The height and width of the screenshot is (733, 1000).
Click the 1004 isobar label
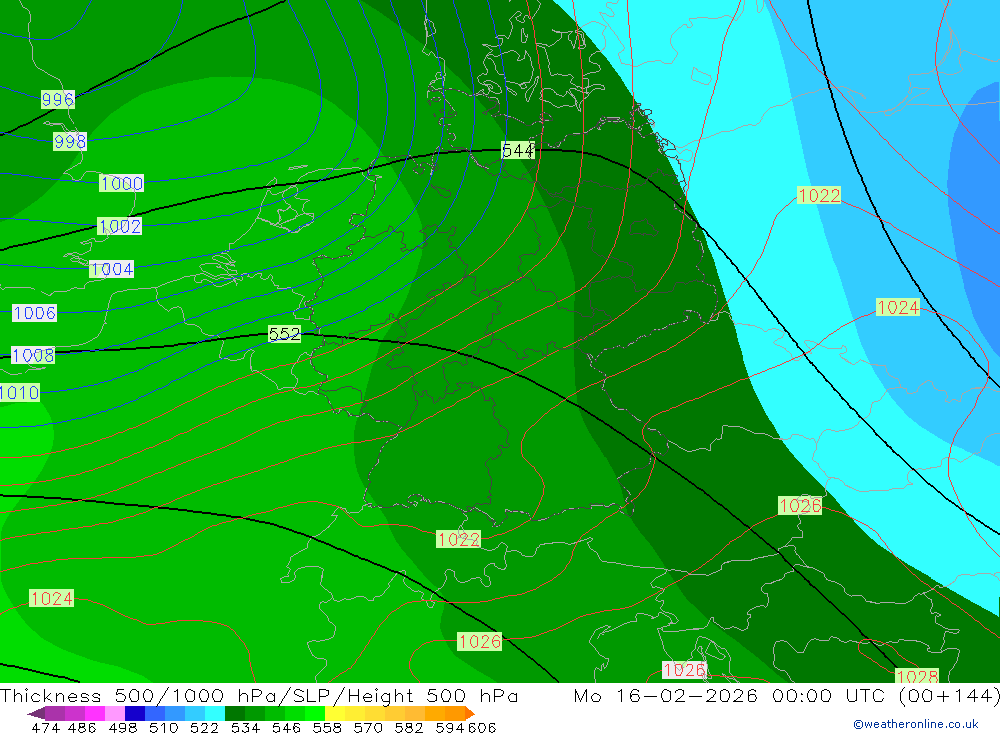click(x=112, y=269)
